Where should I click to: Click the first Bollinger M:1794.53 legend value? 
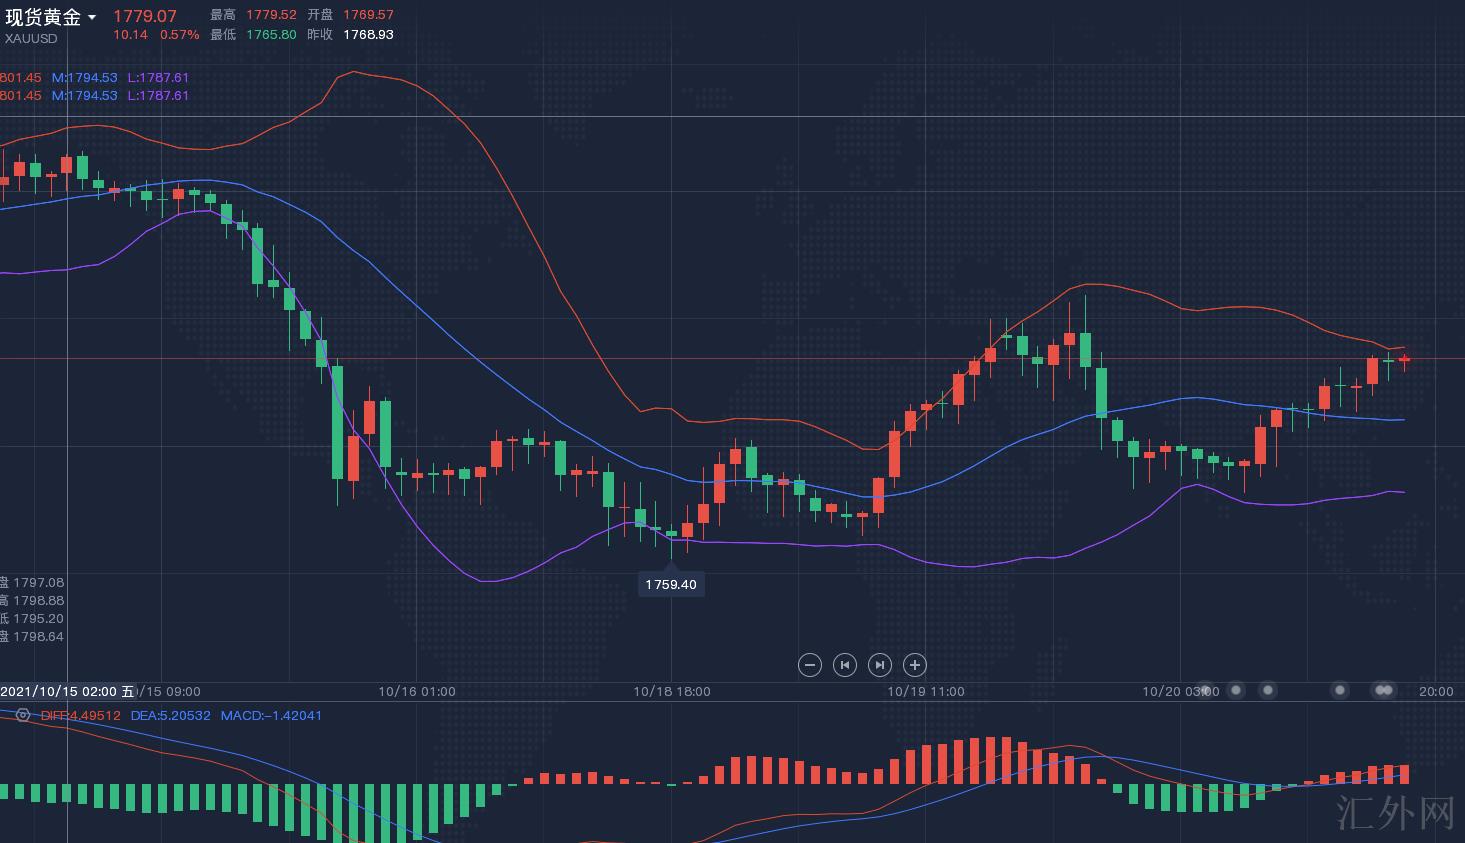tap(84, 78)
